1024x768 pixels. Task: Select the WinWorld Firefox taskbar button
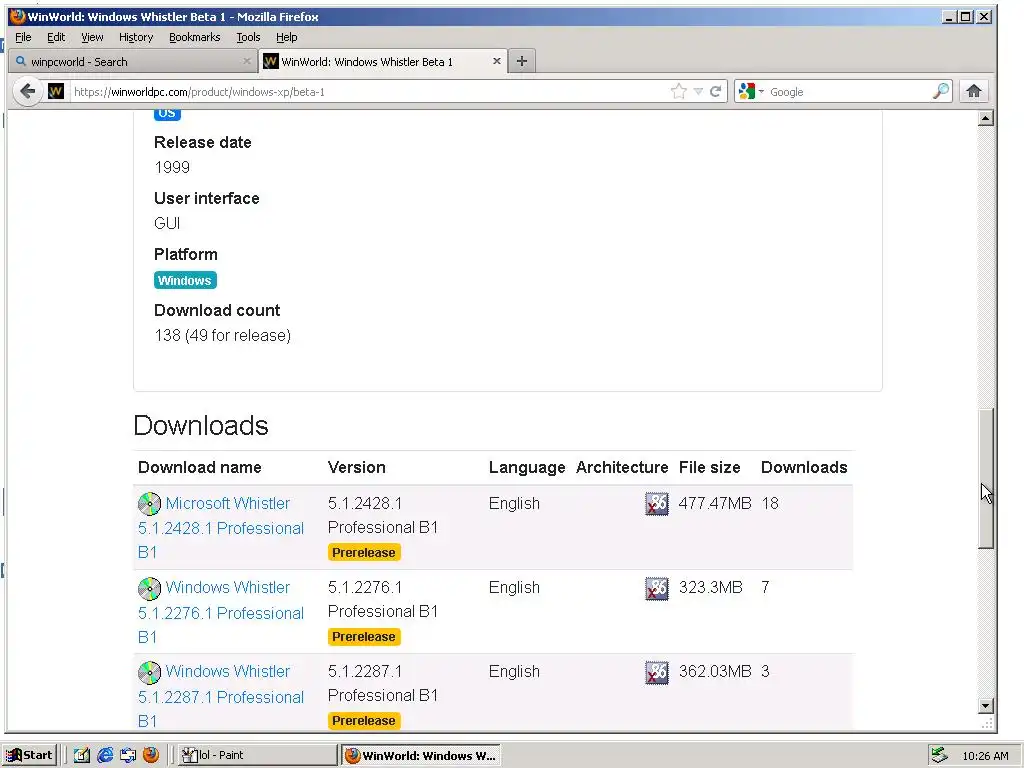click(421, 755)
